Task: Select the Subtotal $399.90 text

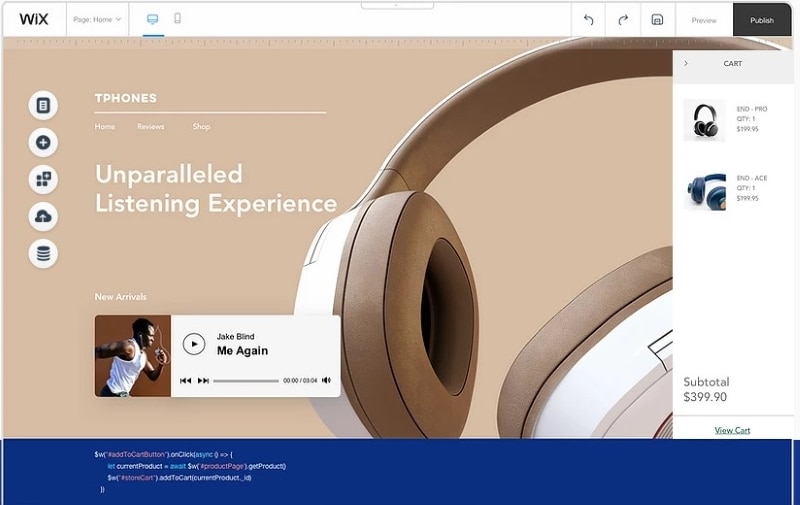Action: click(x=707, y=389)
